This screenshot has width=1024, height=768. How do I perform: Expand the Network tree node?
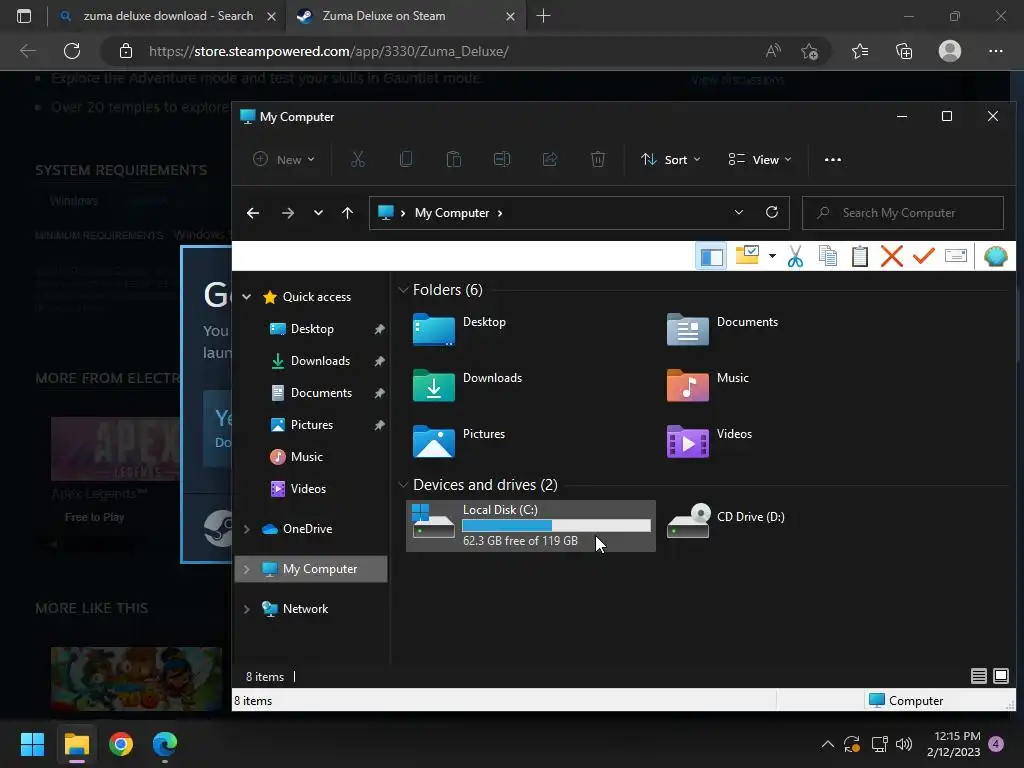coord(247,609)
